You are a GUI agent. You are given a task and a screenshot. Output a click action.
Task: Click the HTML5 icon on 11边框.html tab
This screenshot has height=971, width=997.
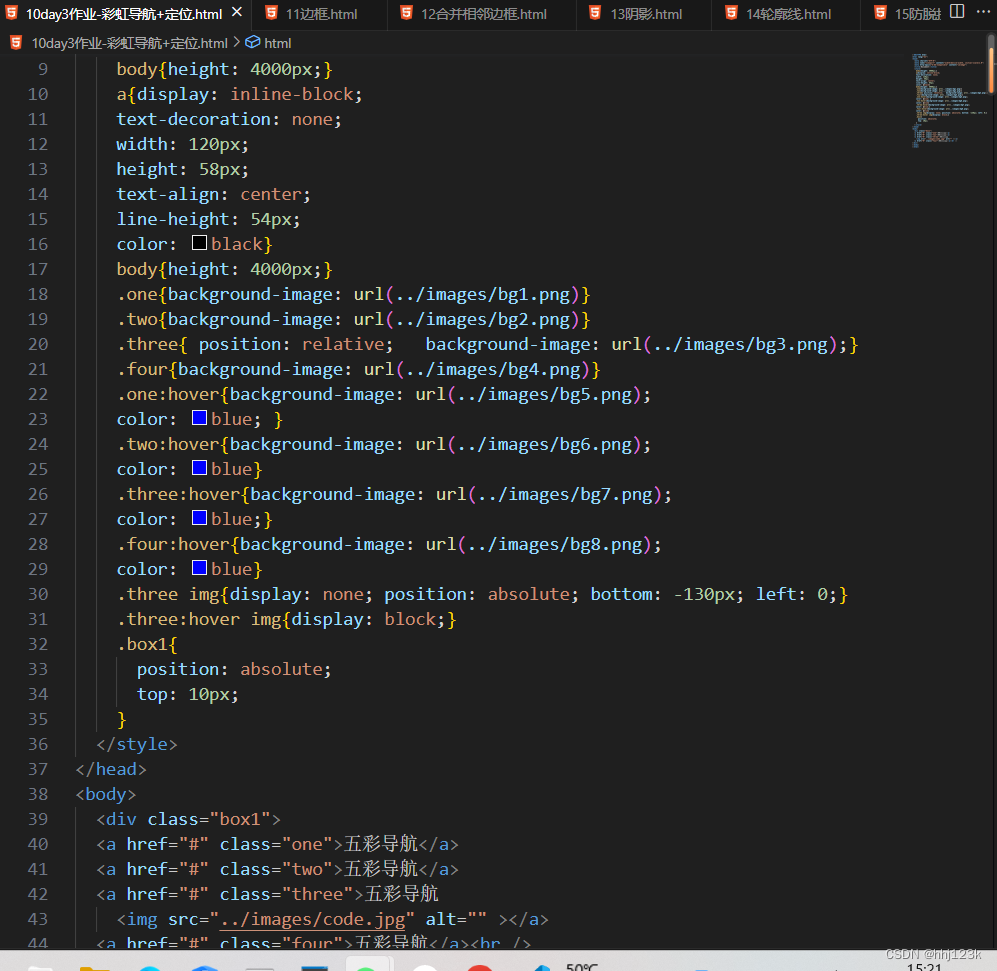[272, 13]
